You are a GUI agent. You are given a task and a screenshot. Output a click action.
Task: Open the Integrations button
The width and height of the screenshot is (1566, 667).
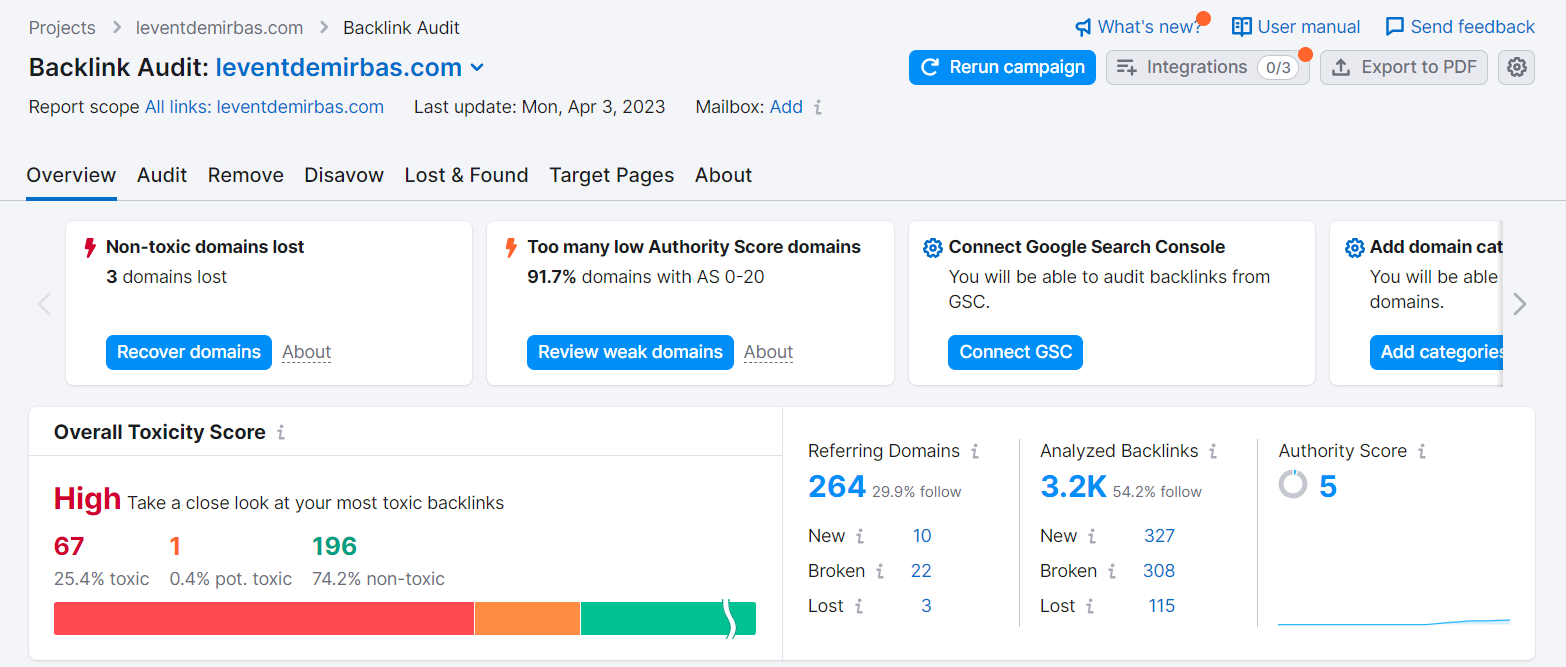pyautogui.click(x=1207, y=67)
